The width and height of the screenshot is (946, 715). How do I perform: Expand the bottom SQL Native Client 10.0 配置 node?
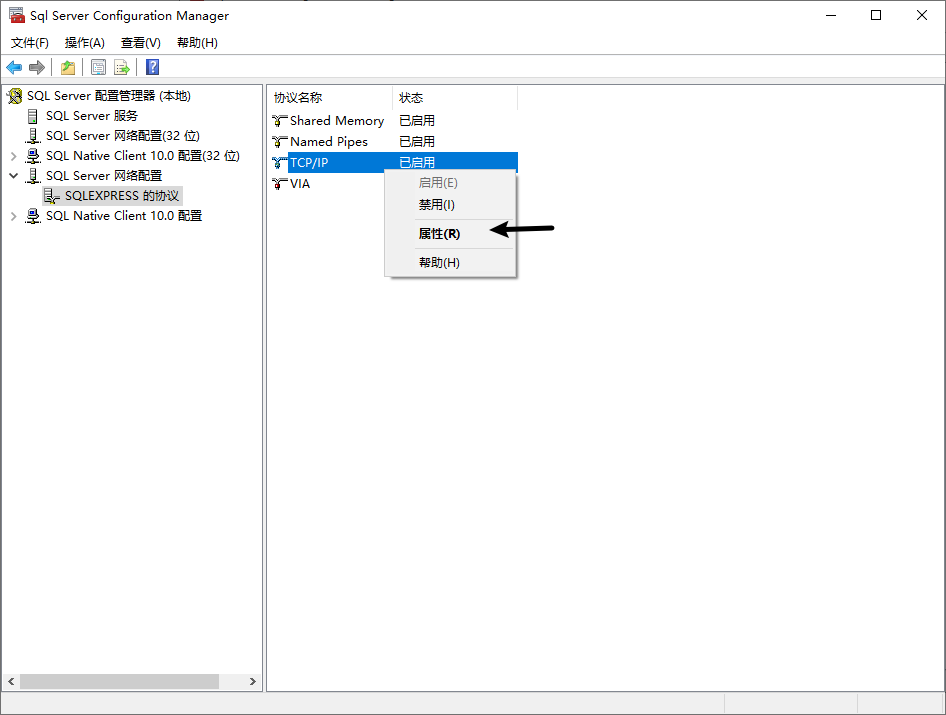click(13, 216)
